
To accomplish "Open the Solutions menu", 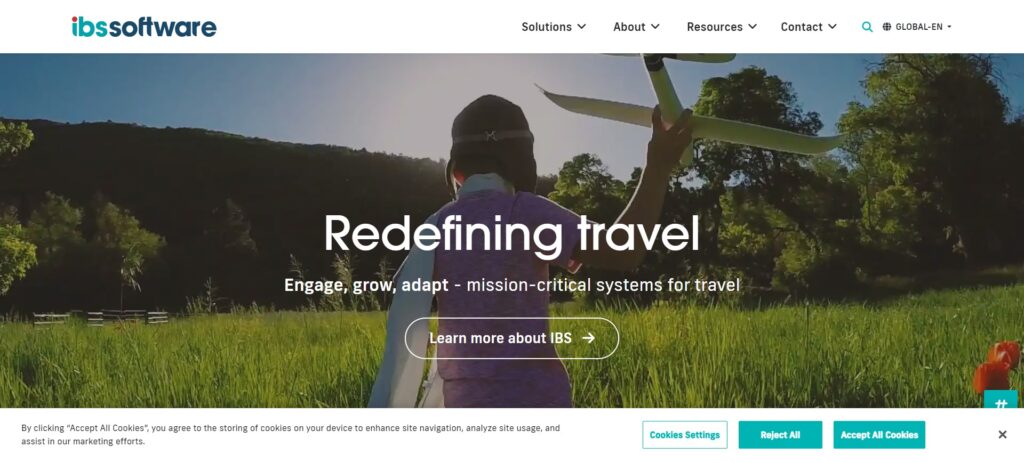I will [x=554, y=27].
